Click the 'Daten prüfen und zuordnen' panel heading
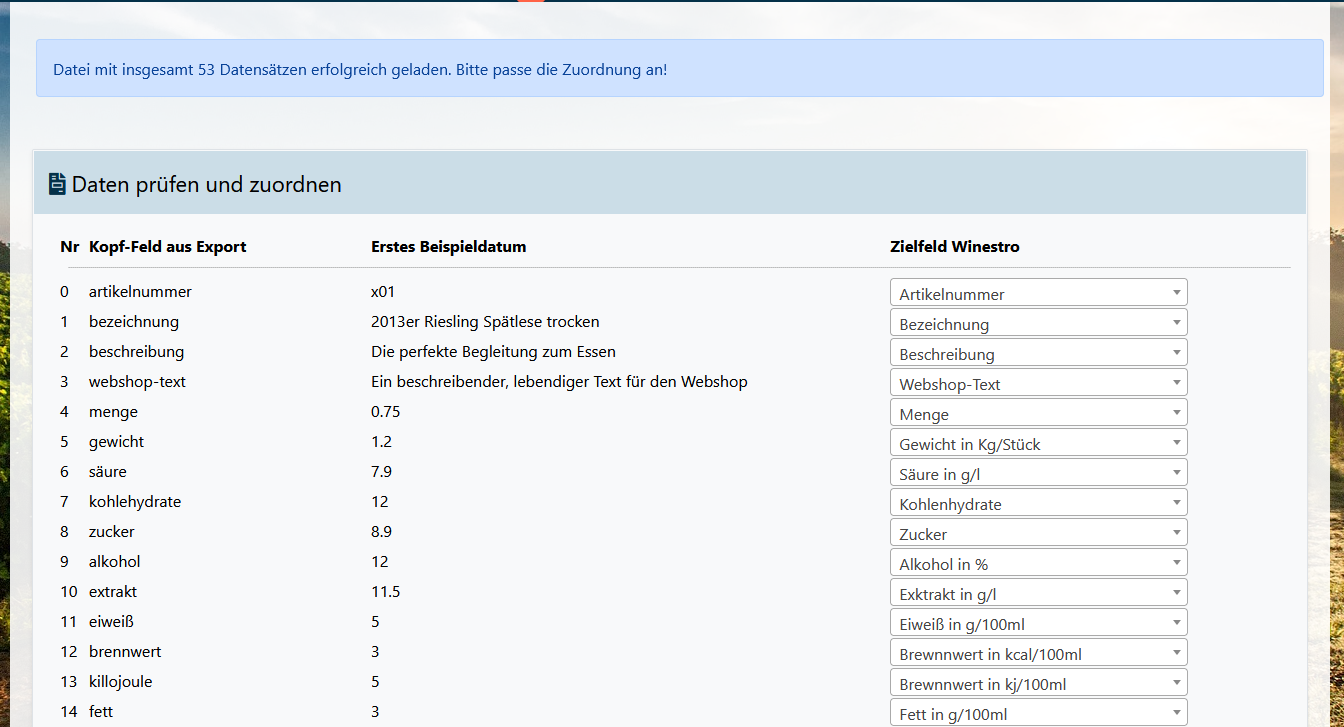This screenshot has width=1344, height=727. (206, 185)
